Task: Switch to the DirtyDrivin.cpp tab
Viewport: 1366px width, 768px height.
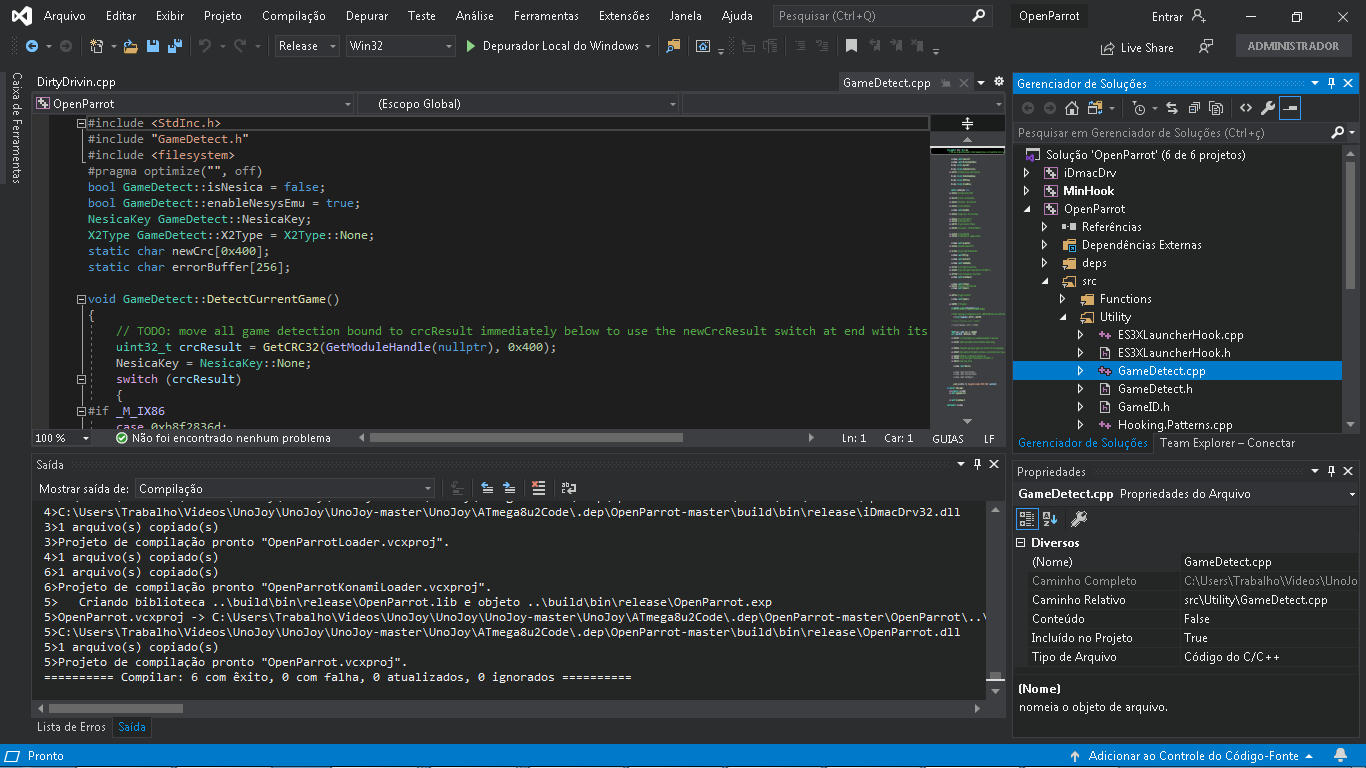Action: click(76, 82)
